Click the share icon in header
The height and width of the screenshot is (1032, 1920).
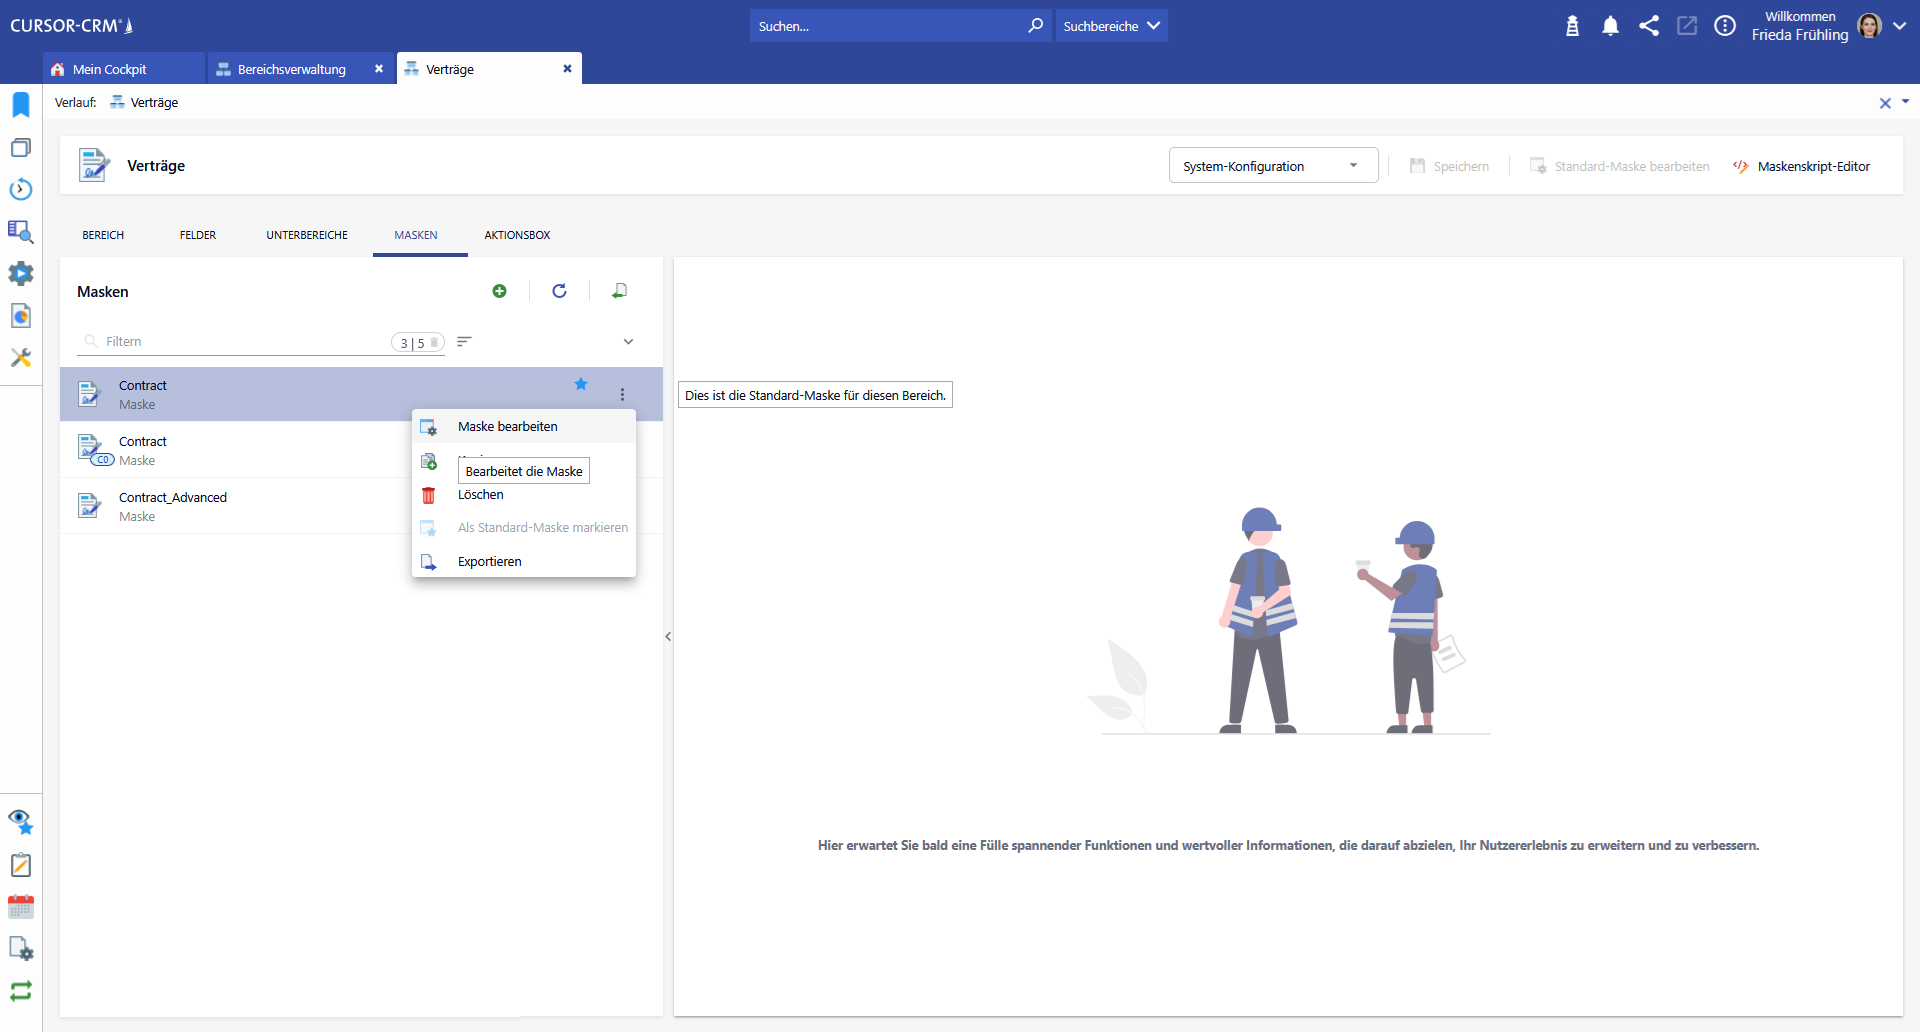click(1649, 26)
